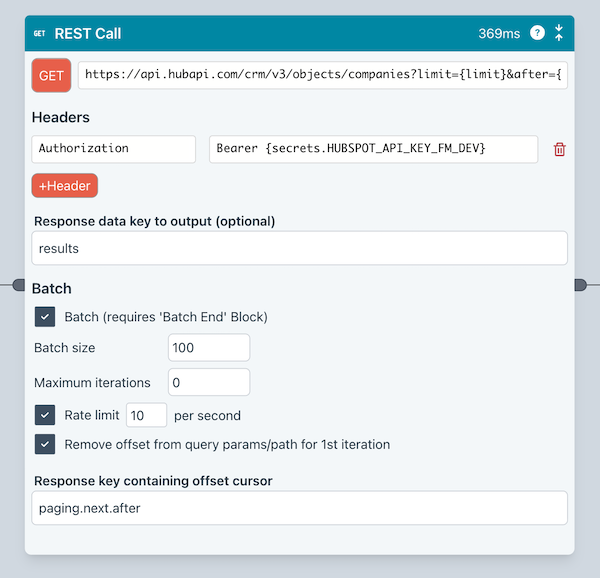The width and height of the screenshot is (600, 578).
Task: Click the right output connector port
Action: tap(581, 285)
